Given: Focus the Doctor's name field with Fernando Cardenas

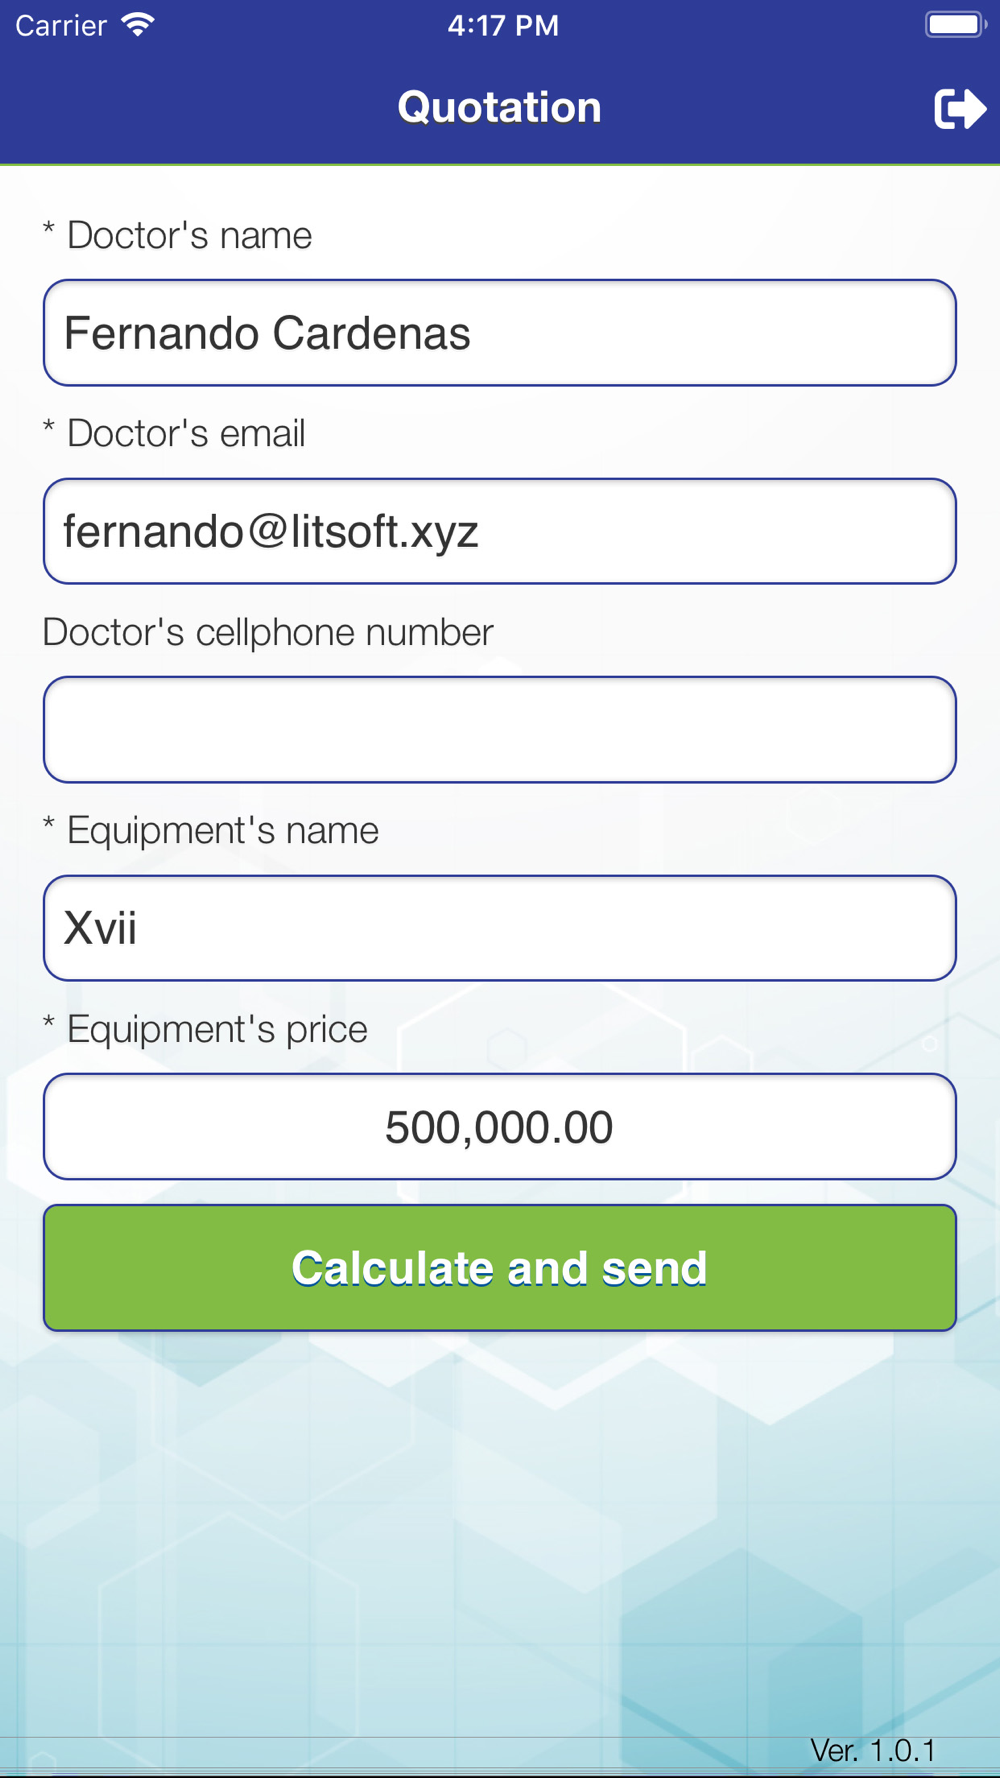Looking at the screenshot, I should (499, 333).
